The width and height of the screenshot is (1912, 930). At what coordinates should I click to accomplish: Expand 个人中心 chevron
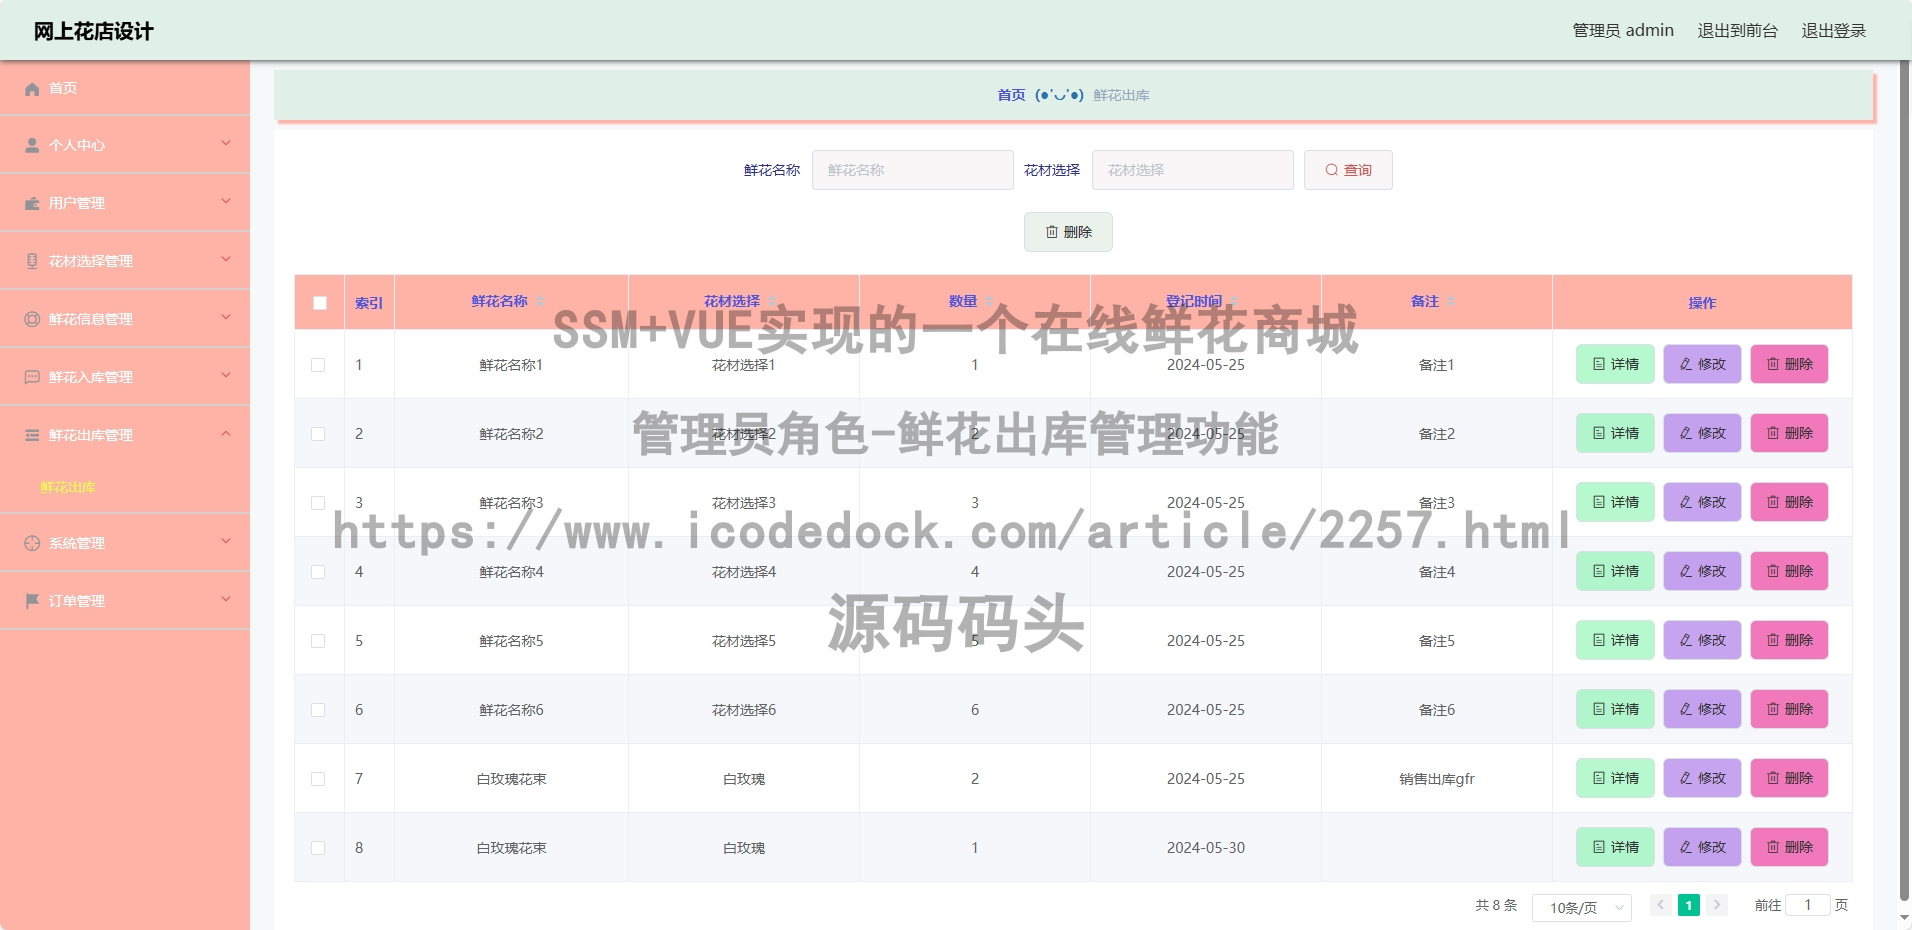pos(226,143)
